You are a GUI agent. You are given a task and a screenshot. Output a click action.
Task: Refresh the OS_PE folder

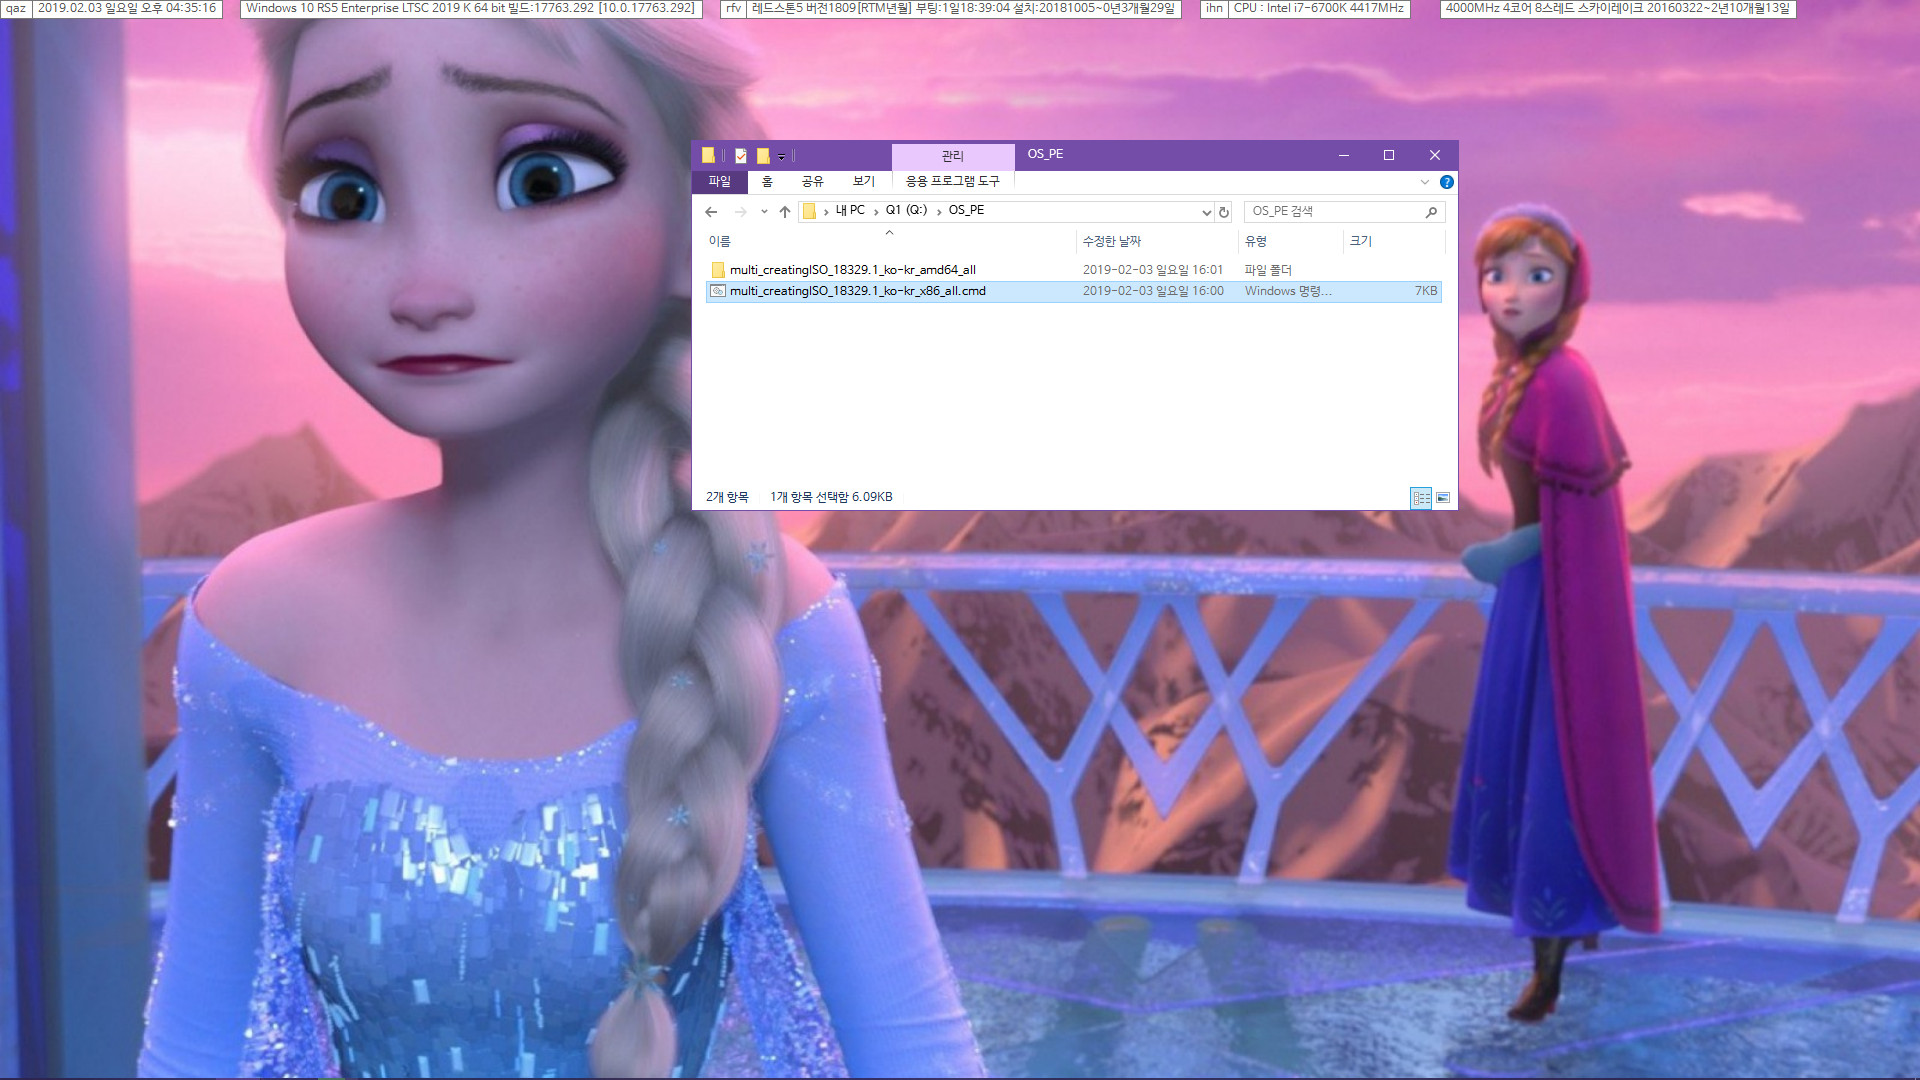(1223, 212)
